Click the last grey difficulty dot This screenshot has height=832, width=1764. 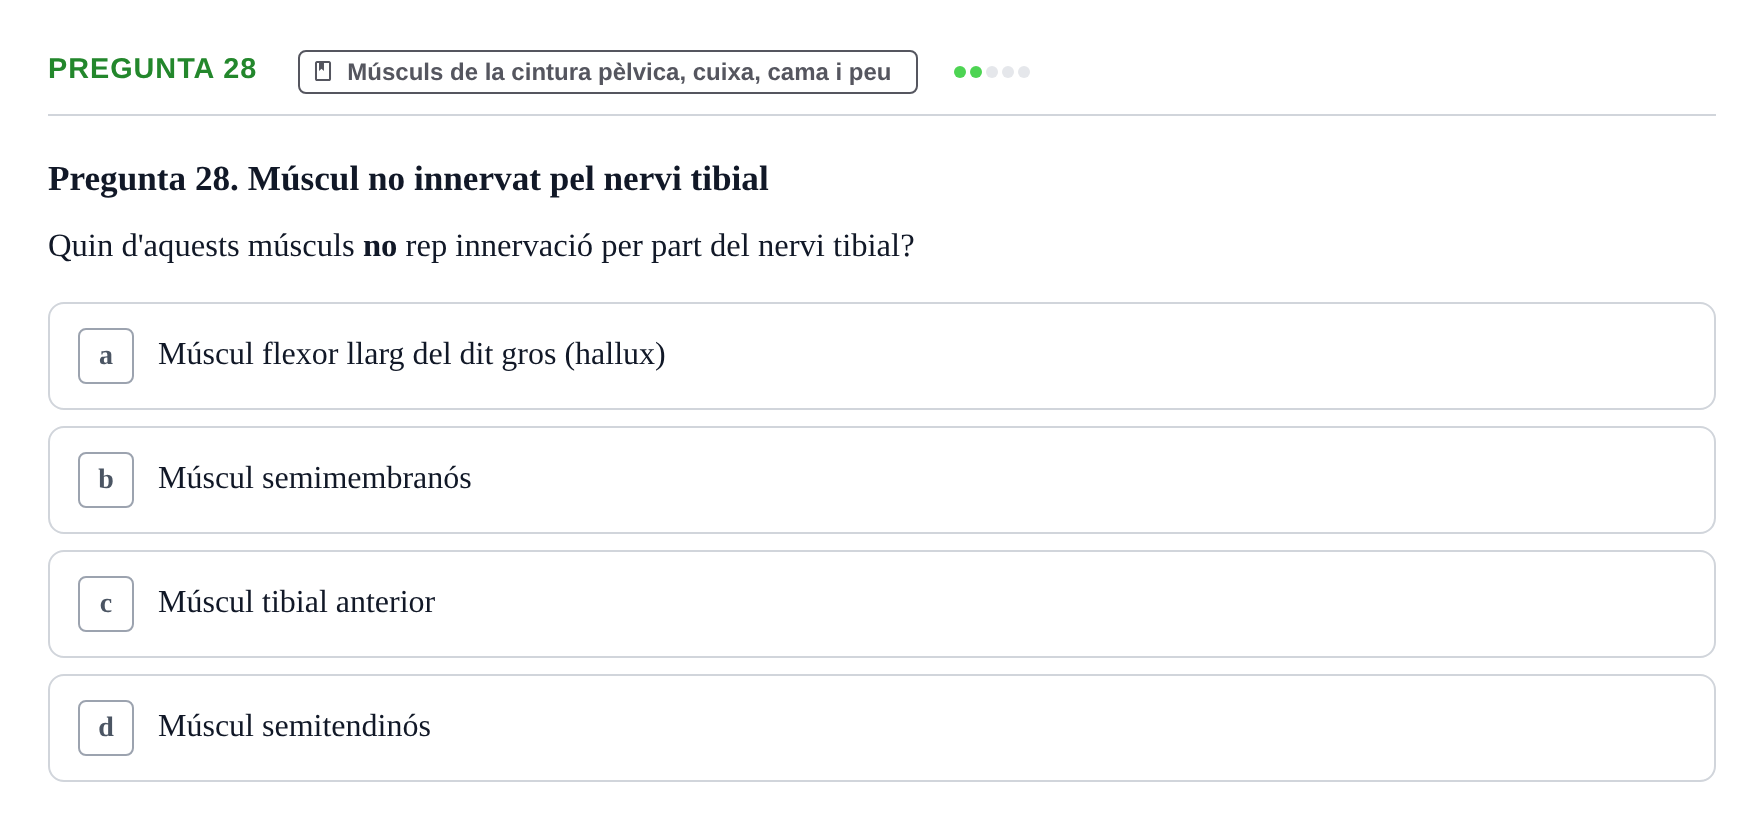[1024, 72]
